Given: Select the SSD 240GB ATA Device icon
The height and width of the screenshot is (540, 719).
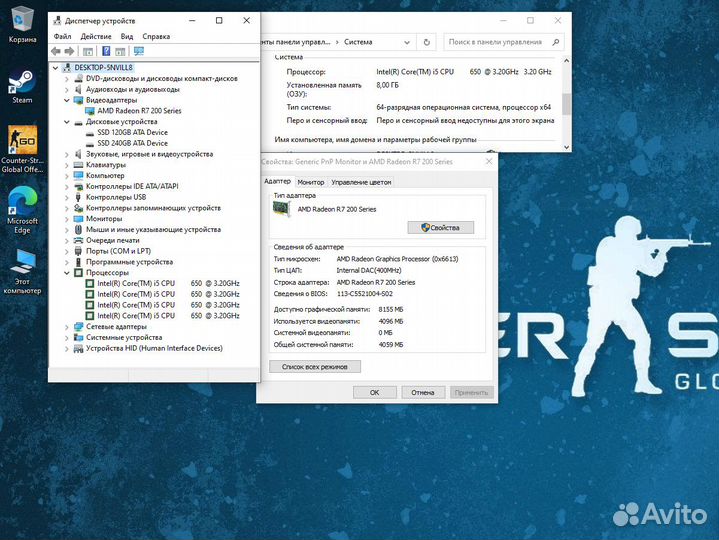Looking at the screenshot, I should (x=90, y=143).
